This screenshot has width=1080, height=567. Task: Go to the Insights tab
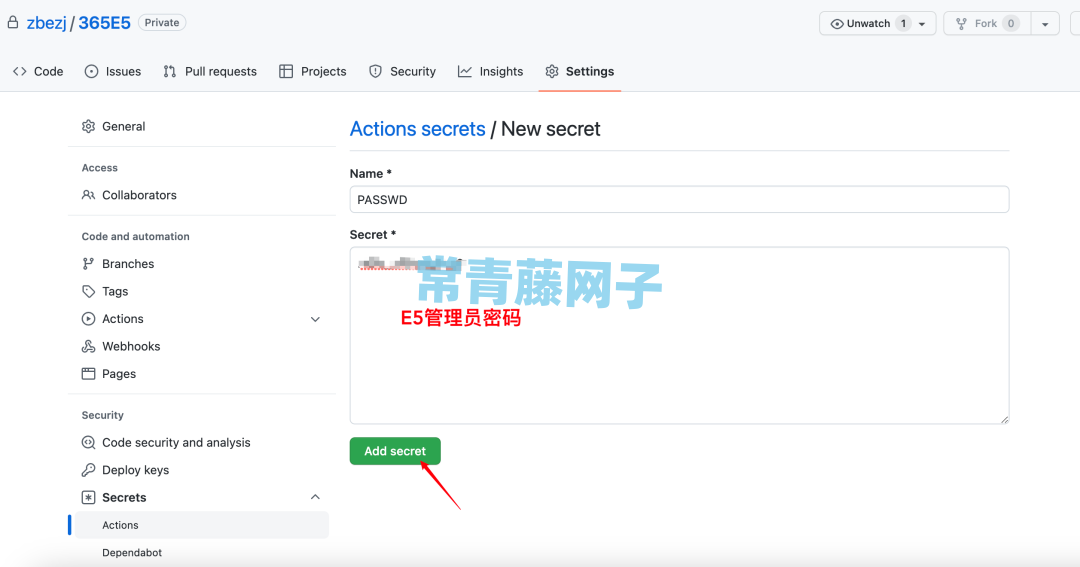pyautogui.click(x=490, y=72)
